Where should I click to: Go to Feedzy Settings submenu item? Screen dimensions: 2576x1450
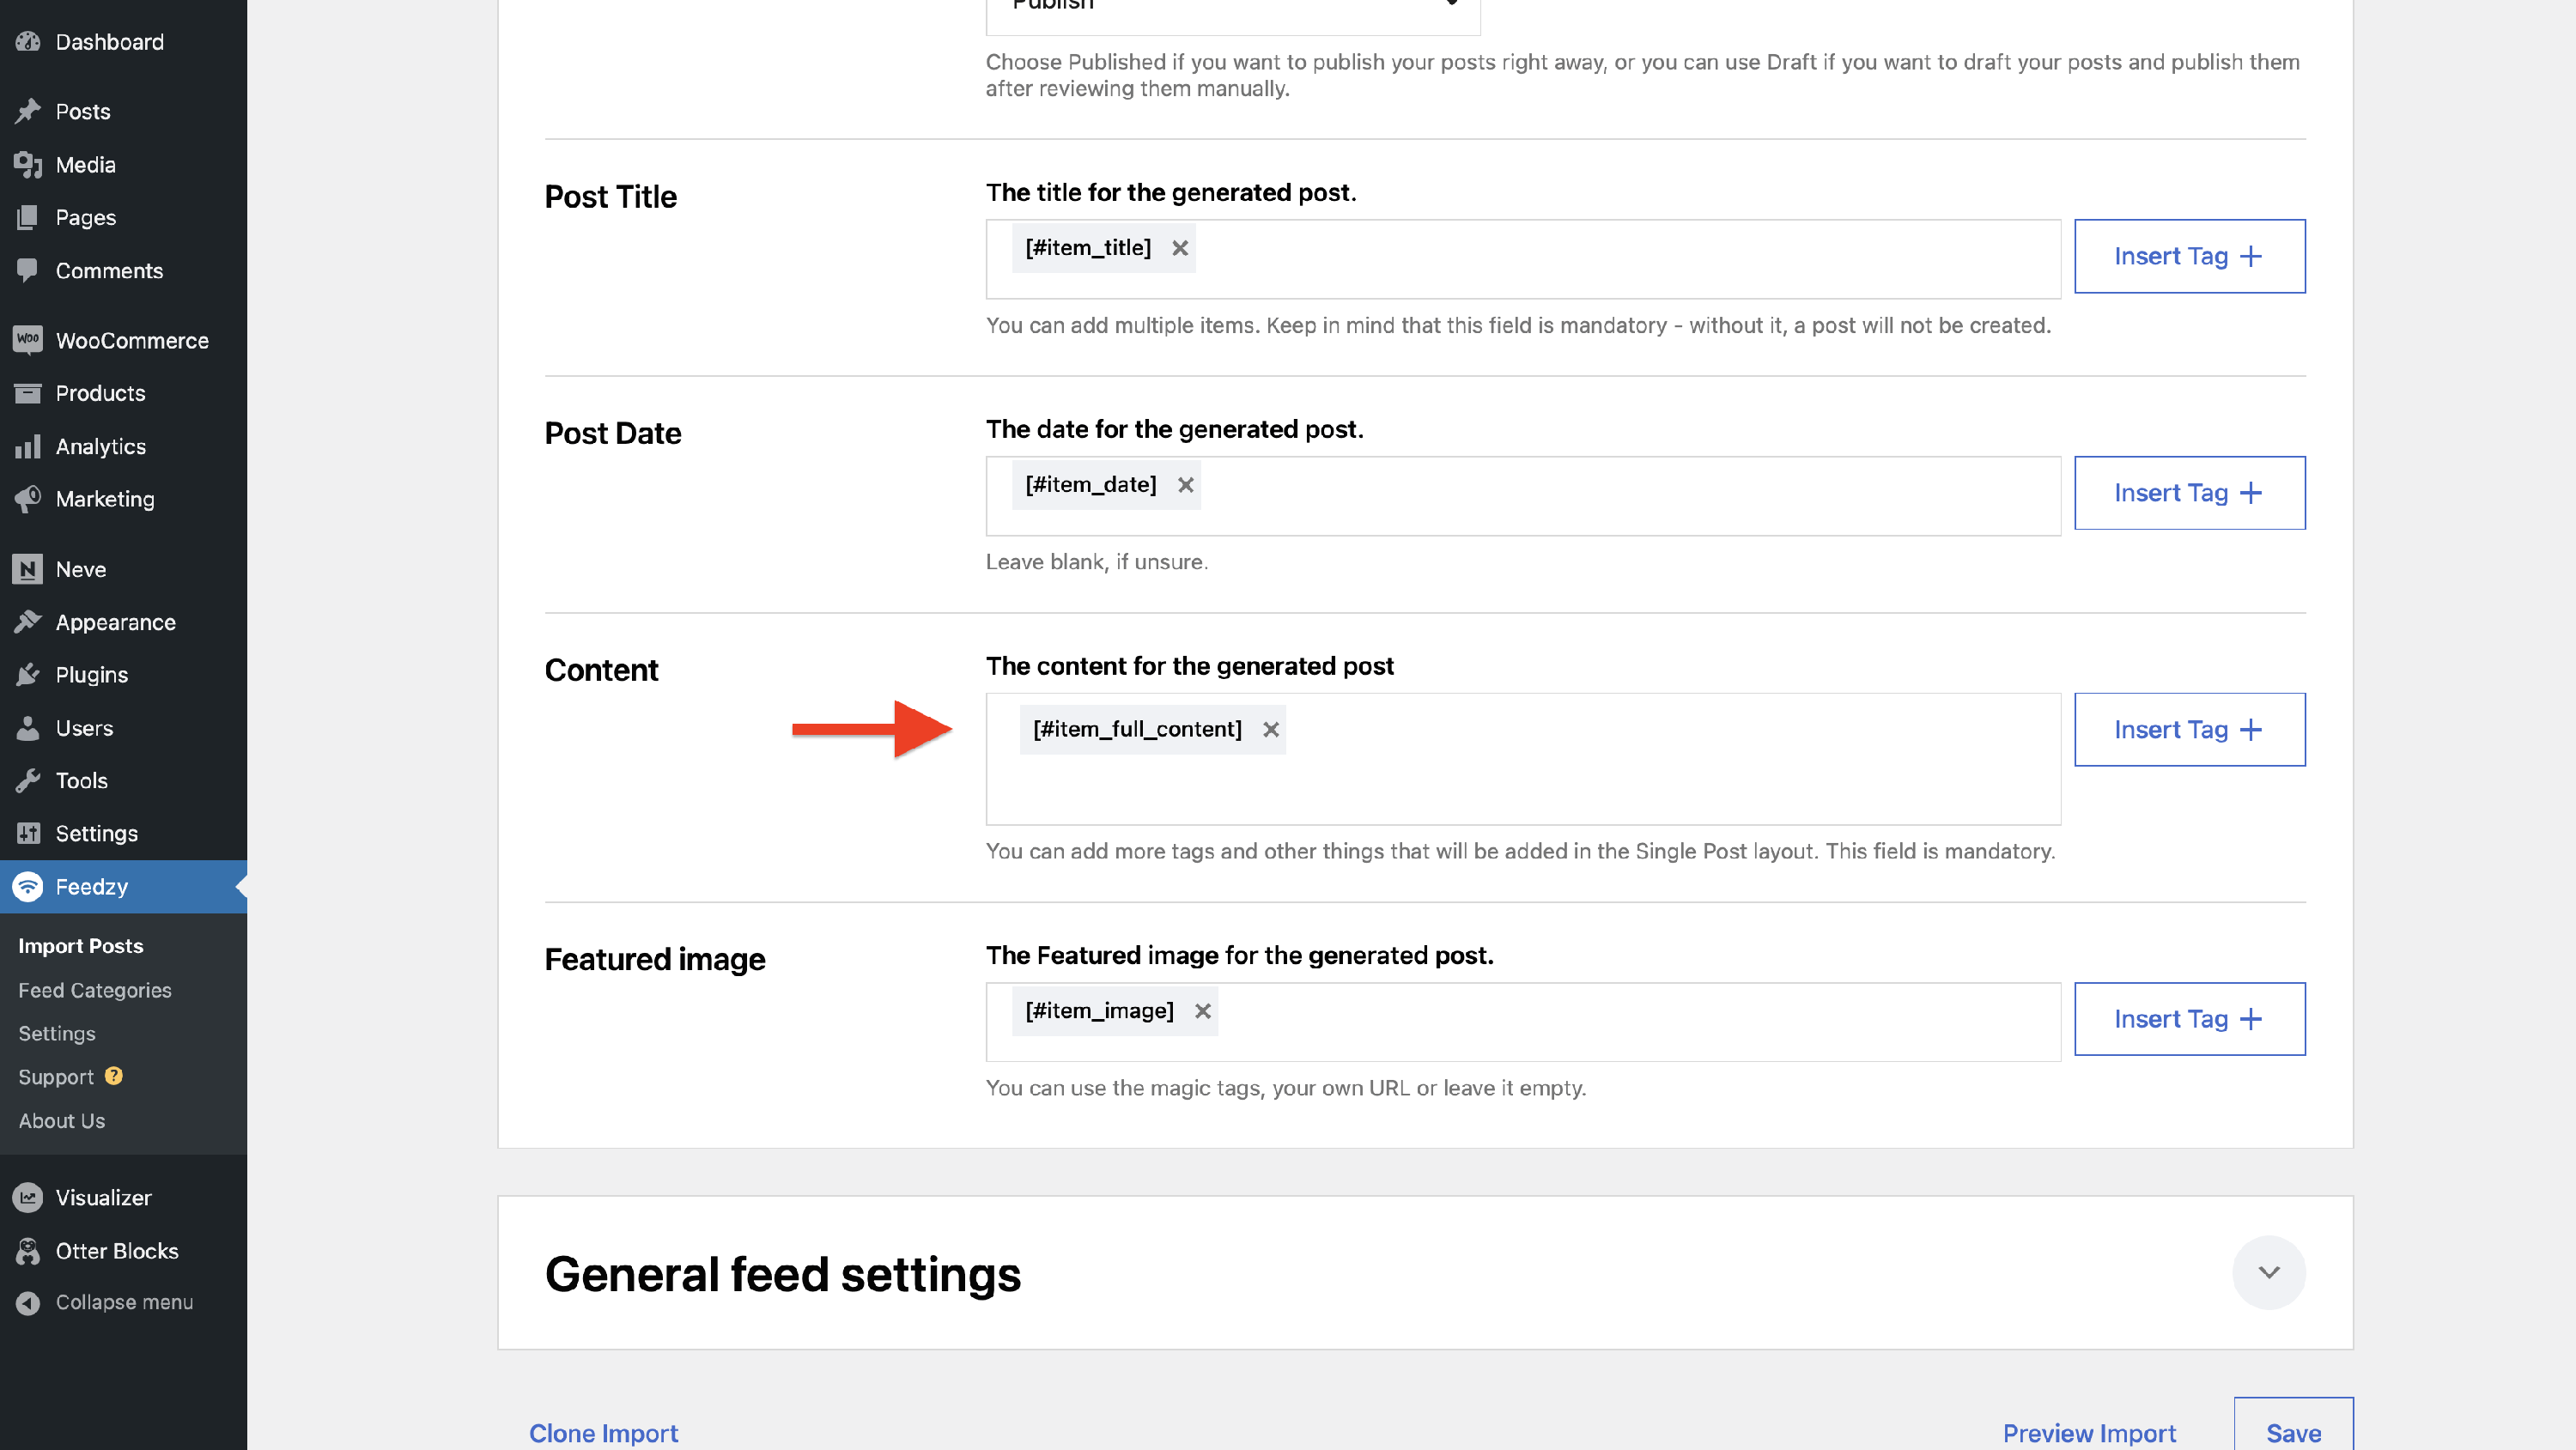click(x=57, y=1034)
